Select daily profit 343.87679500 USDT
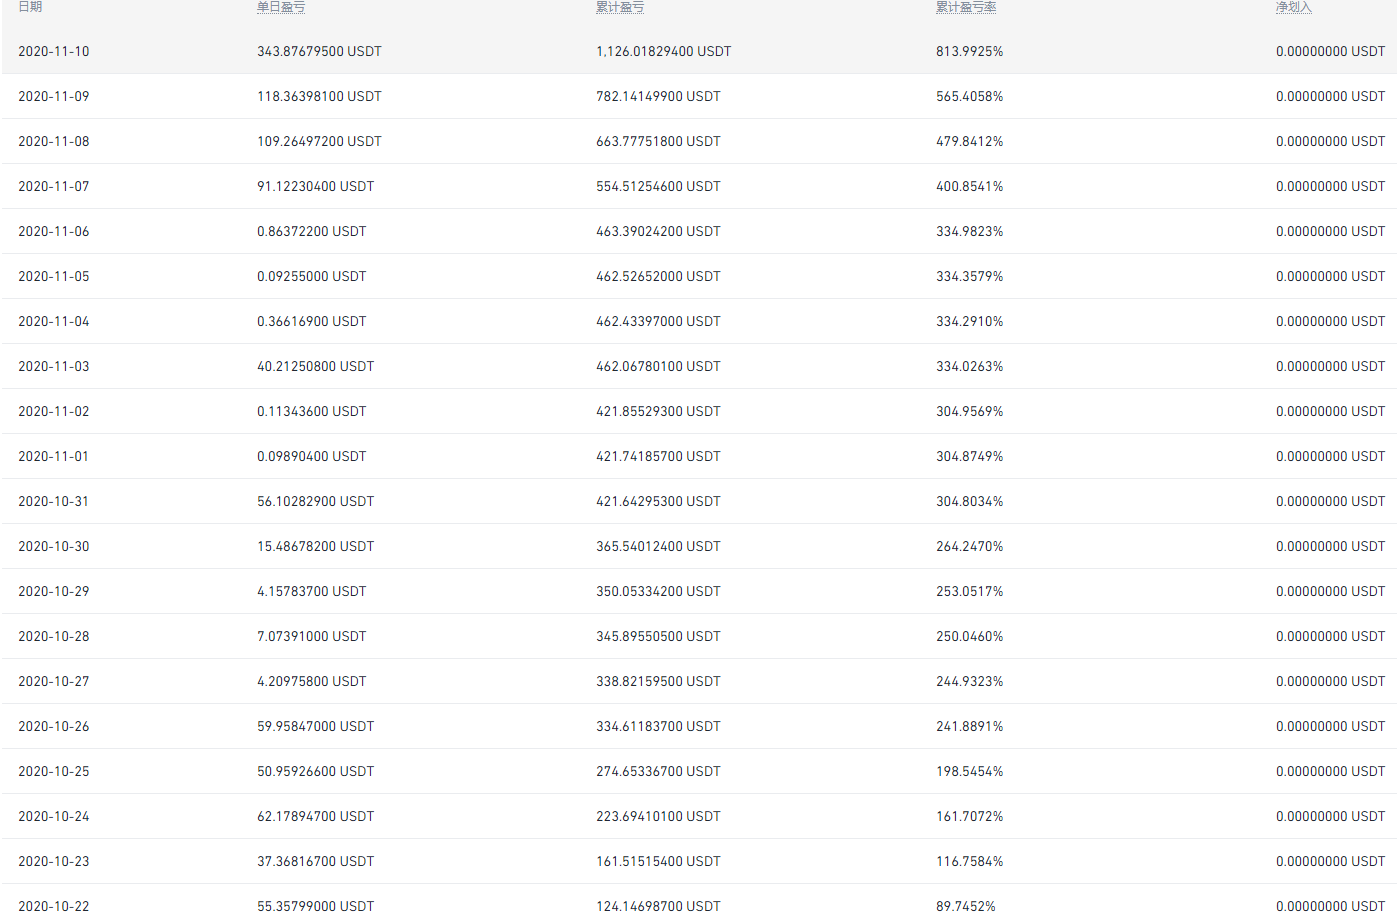This screenshot has width=1397, height=912. 319,51
